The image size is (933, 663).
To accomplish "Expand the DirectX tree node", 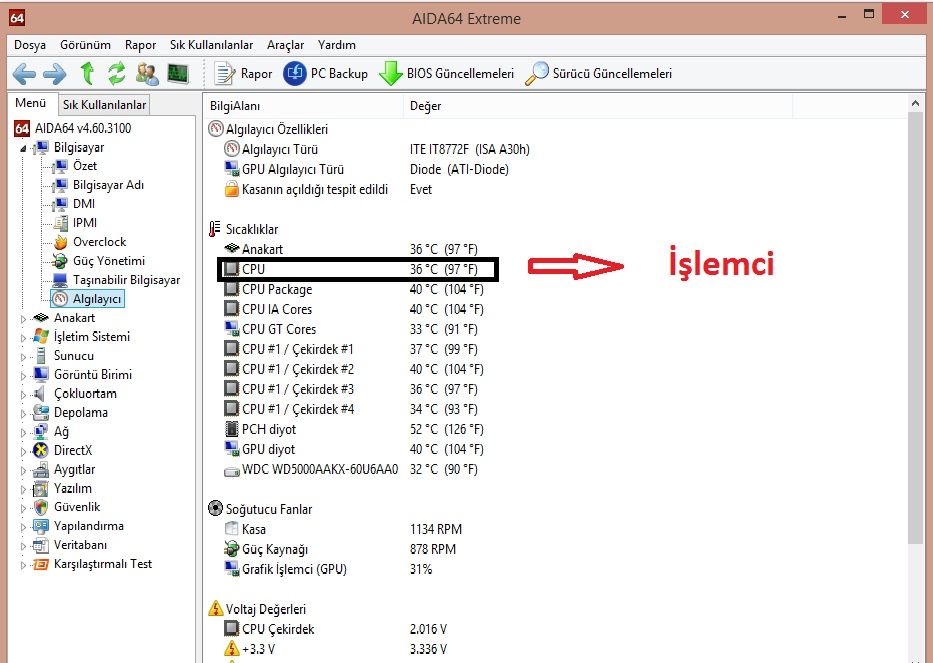I will click(x=23, y=452).
